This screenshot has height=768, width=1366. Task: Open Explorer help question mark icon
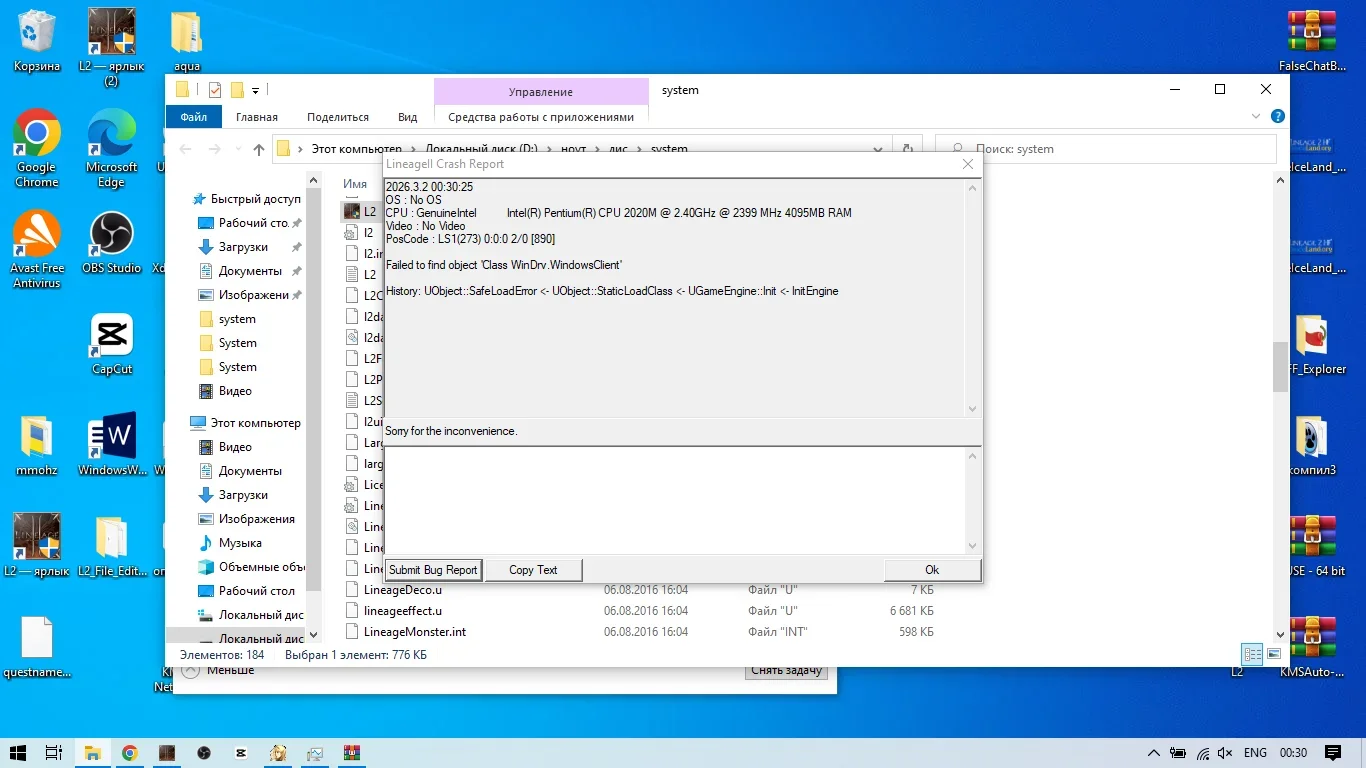pyautogui.click(x=1277, y=117)
